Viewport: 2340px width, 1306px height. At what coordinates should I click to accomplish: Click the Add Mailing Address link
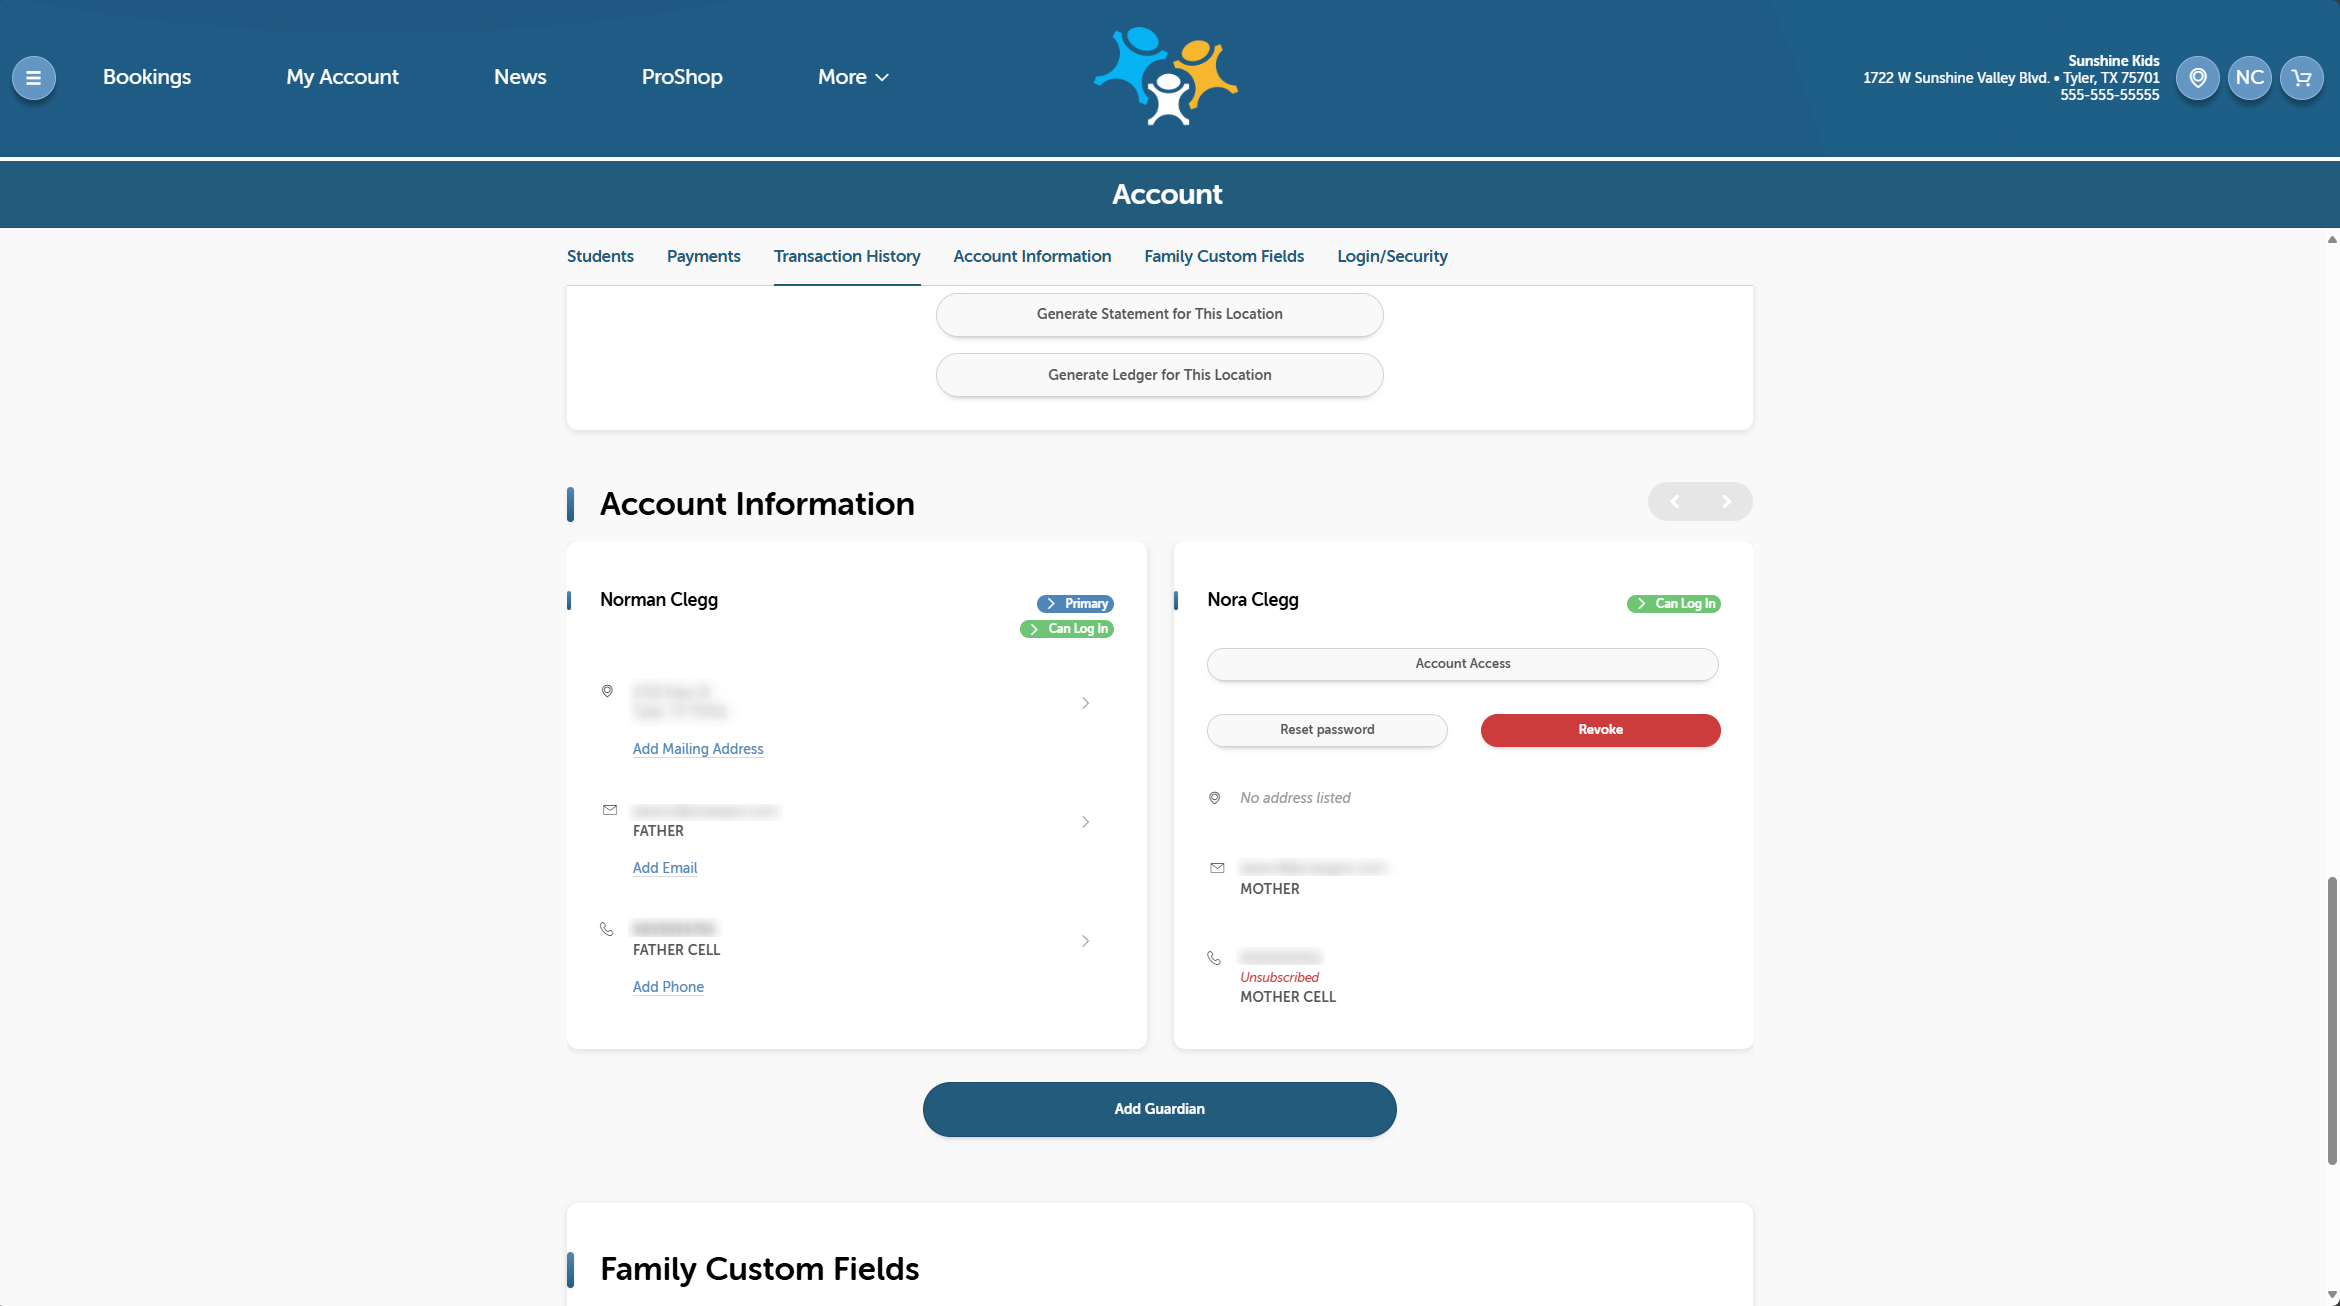(x=698, y=749)
